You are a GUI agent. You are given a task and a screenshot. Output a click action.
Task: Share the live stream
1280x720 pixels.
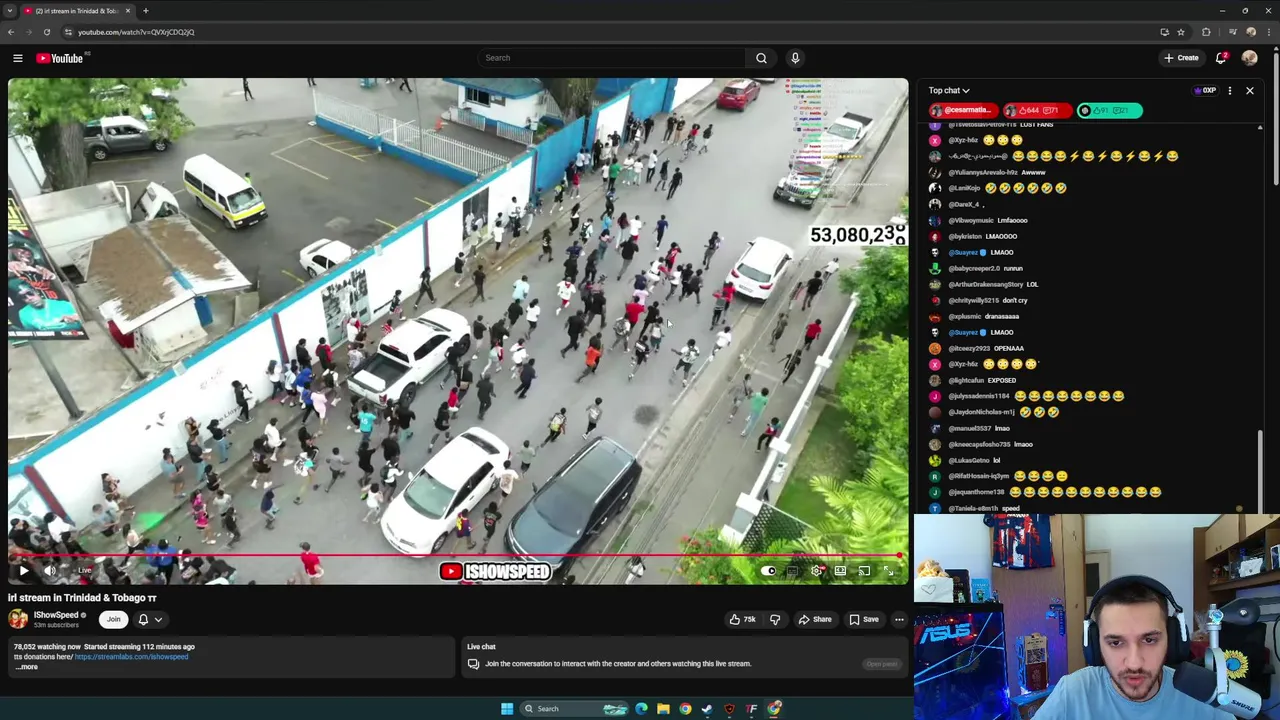tap(815, 619)
